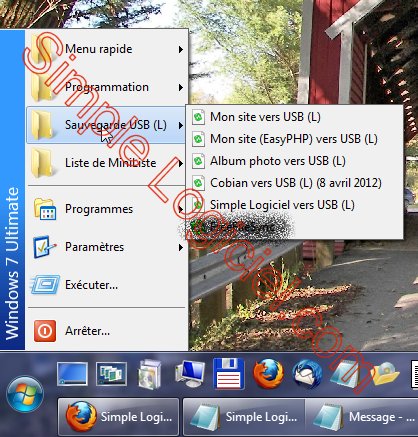Expand the Menu rapide submenu arrow
The image size is (418, 437).
click(181, 50)
